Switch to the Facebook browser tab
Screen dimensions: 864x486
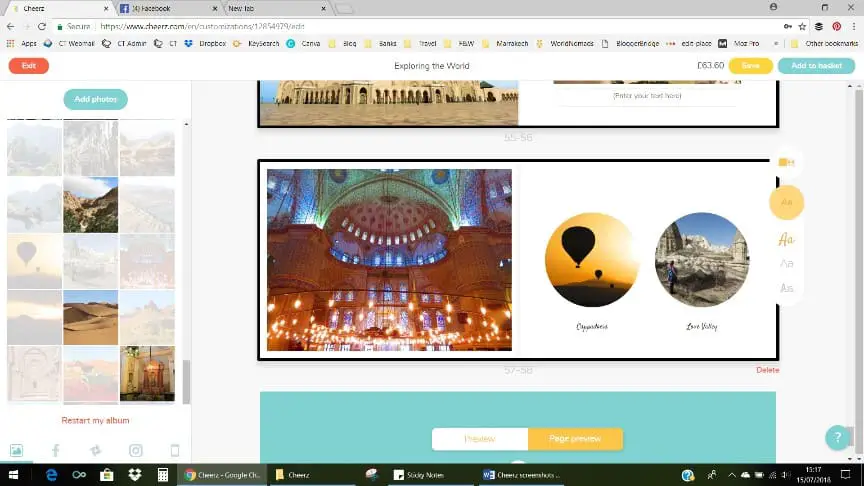coord(166,9)
